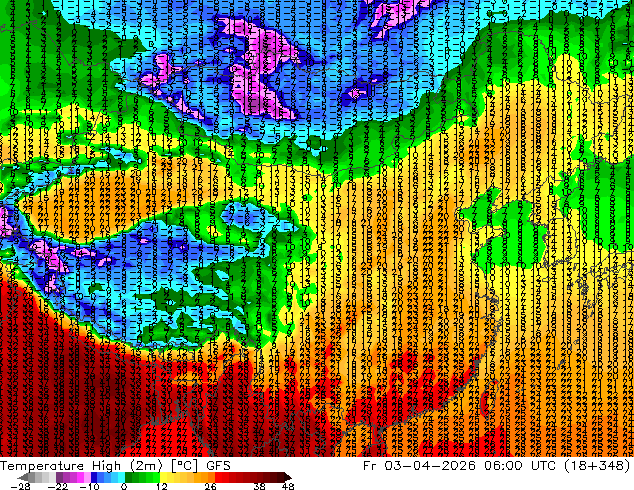
Task: Click the 'Fr 03-04-2026 06:00 UTC (18+348)' timestamp
Action: pyautogui.click(x=497, y=466)
